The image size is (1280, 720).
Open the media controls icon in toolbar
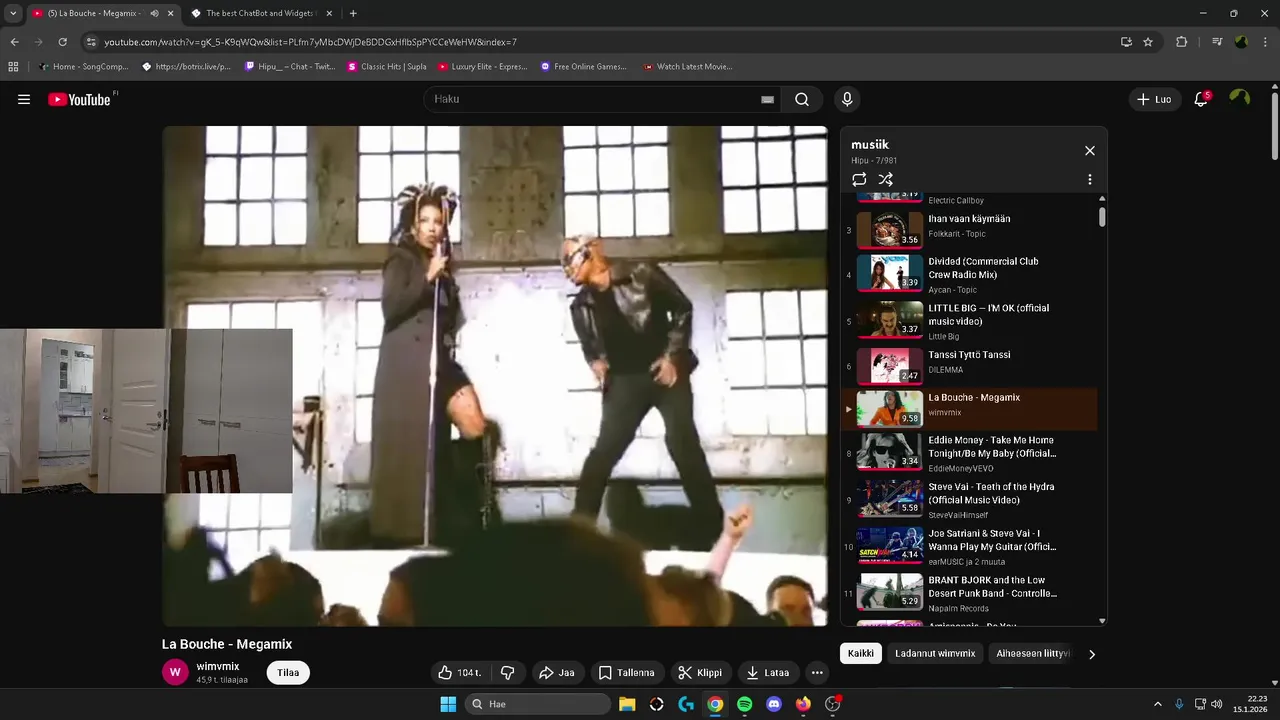1217,42
